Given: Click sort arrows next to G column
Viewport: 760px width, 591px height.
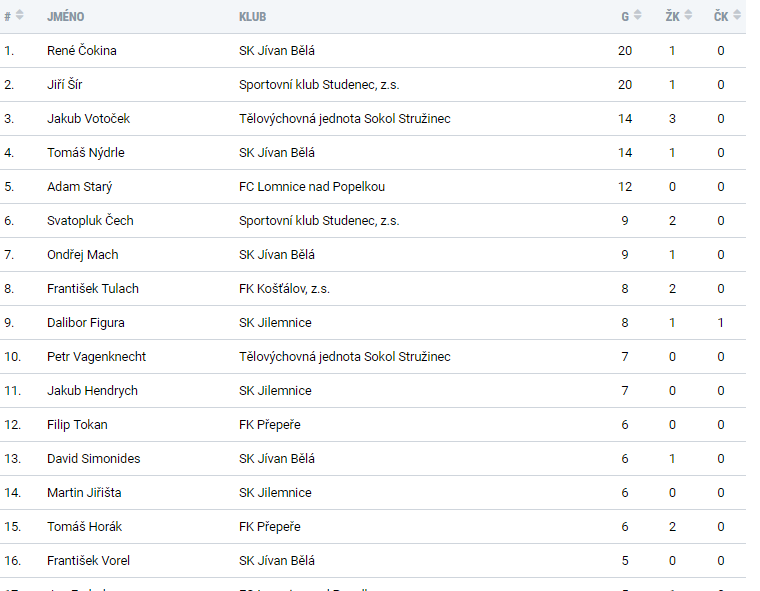Looking at the screenshot, I should click(636, 16).
